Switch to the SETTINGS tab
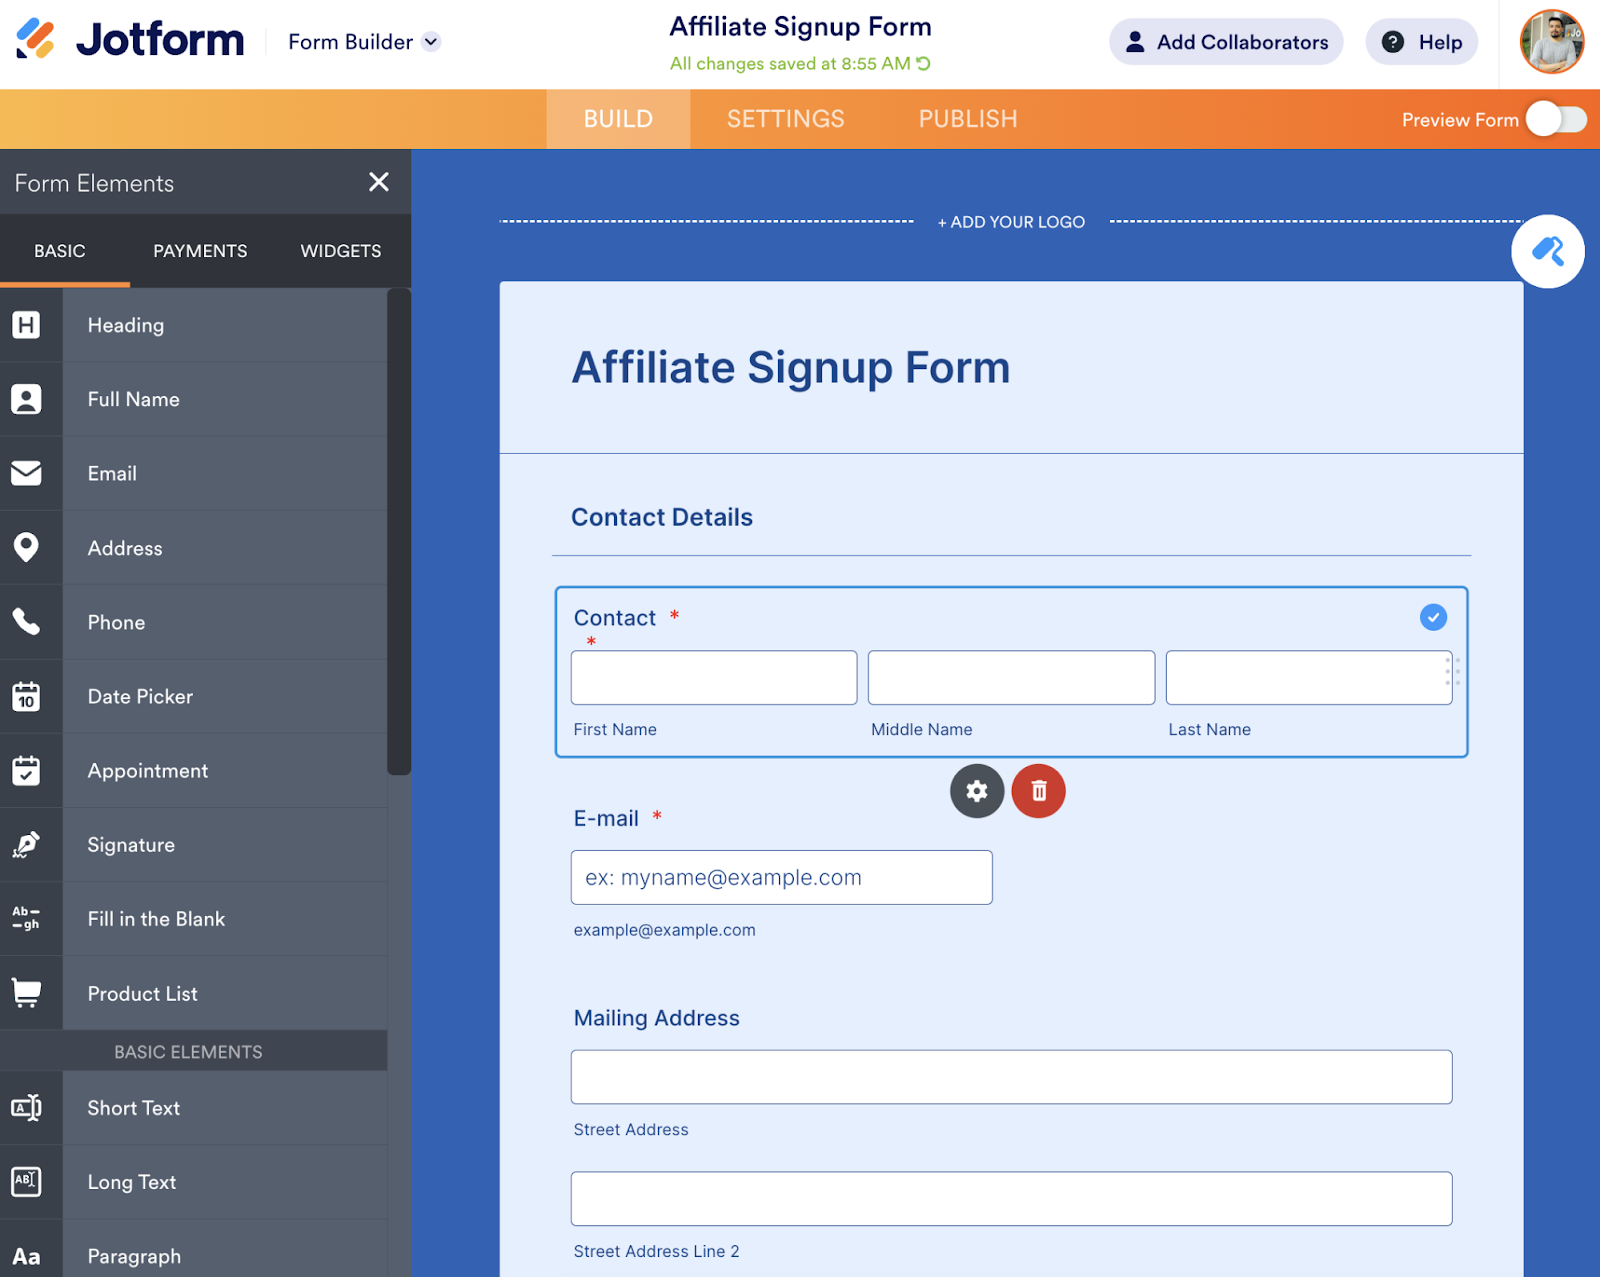 coord(785,119)
